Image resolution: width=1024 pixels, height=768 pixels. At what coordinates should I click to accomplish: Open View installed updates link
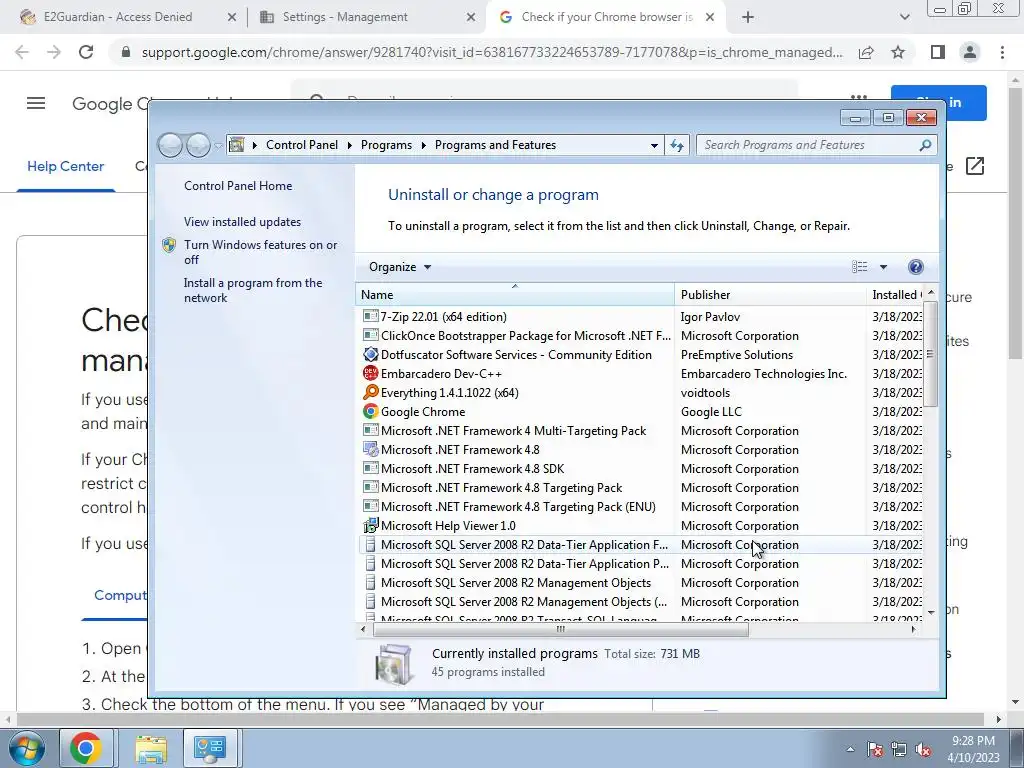(x=242, y=221)
